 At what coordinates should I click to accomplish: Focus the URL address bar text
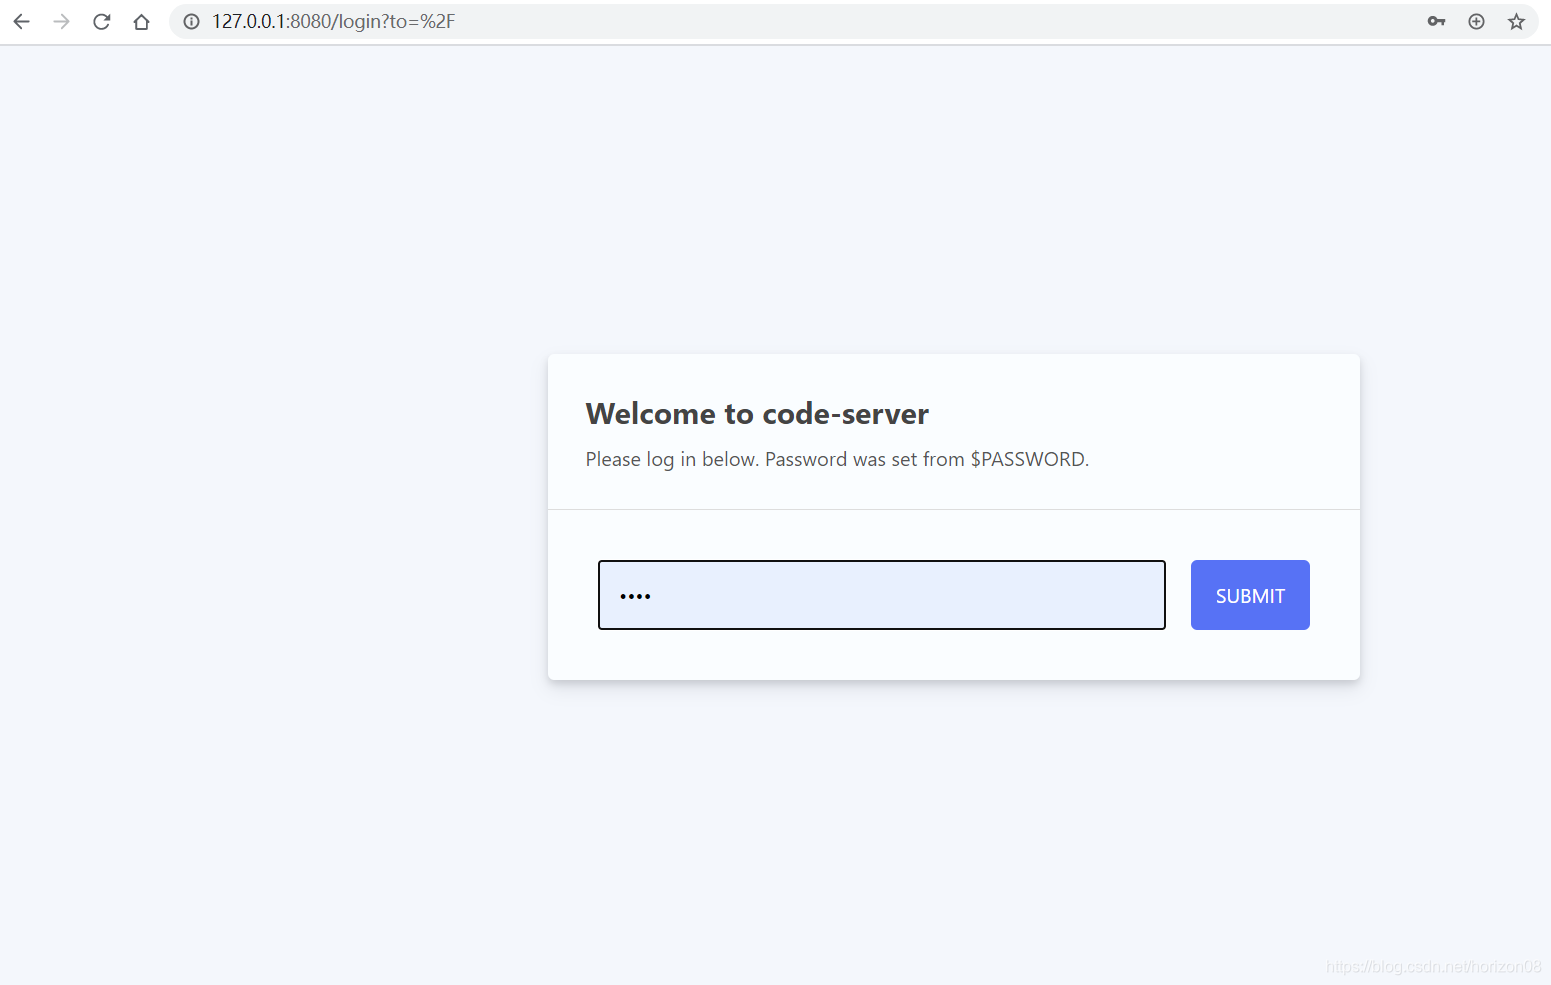point(333,22)
